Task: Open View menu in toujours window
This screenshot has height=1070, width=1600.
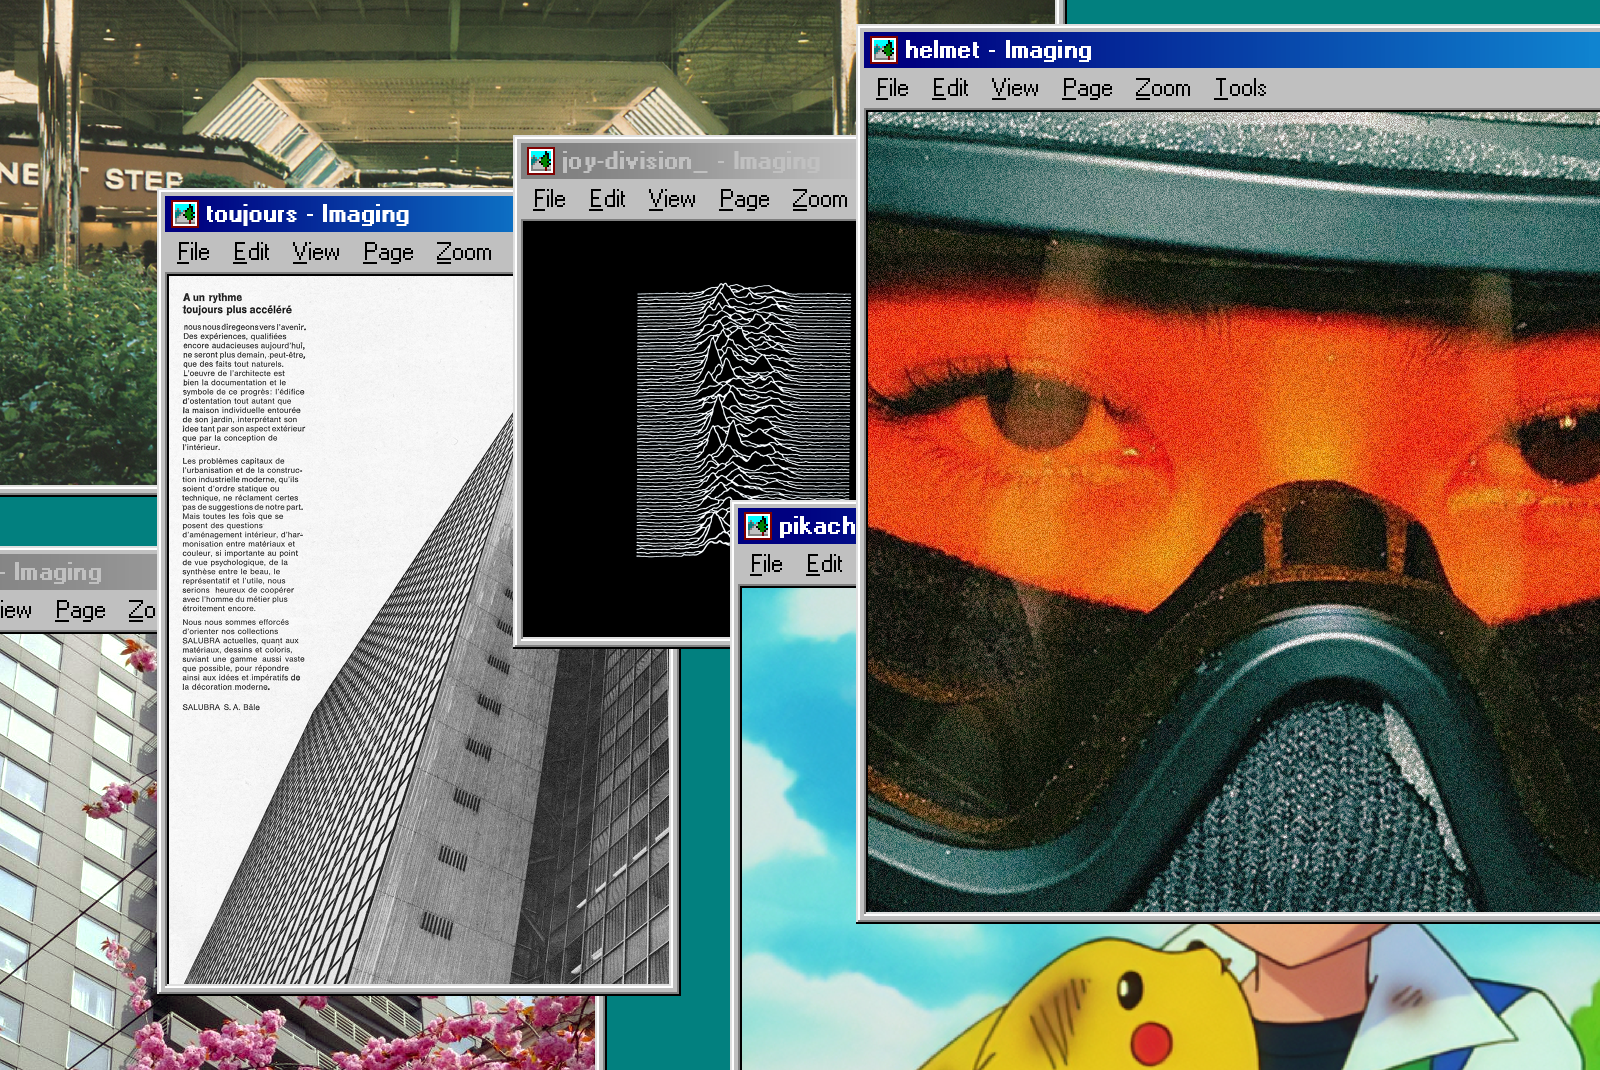Action: [316, 252]
